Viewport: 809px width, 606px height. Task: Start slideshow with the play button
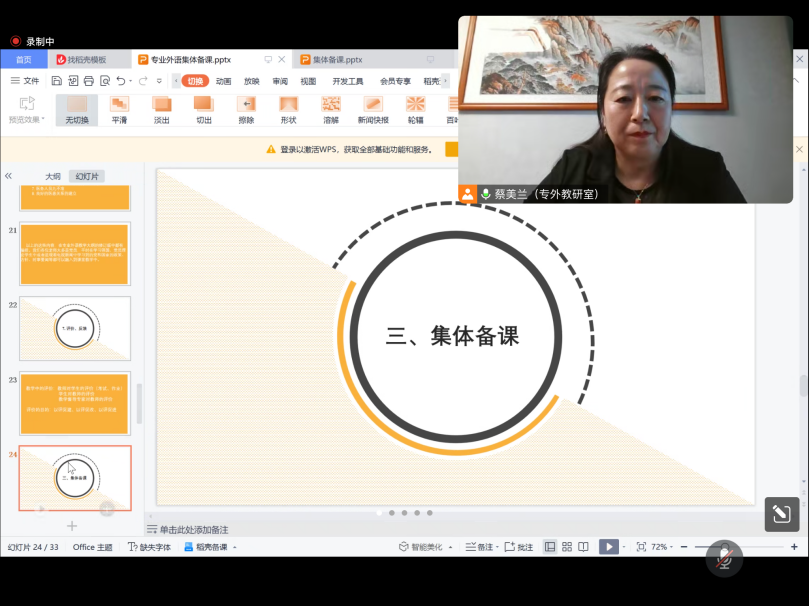tap(608, 547)
